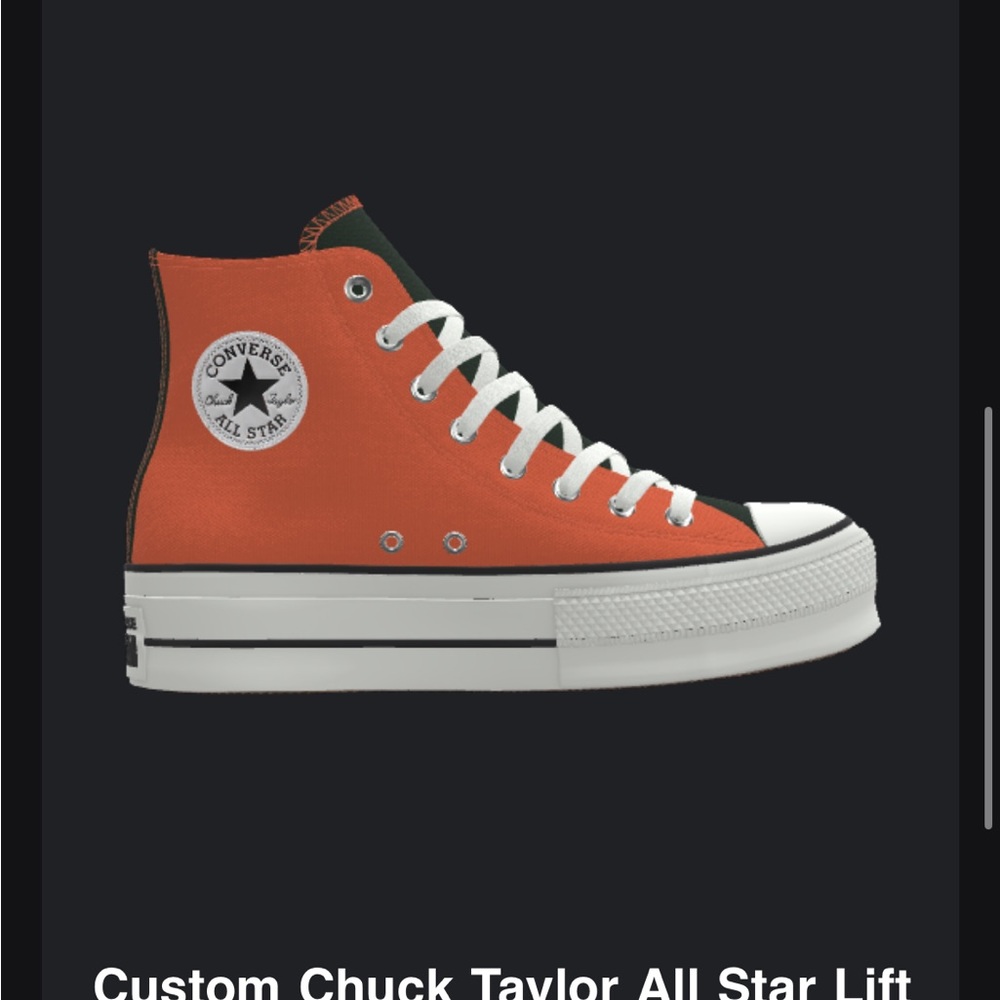Click the vertical scrollbar thumb on right
Image resolution: width=1000 pixels, height=1000 pixels.
click(988, 617)
